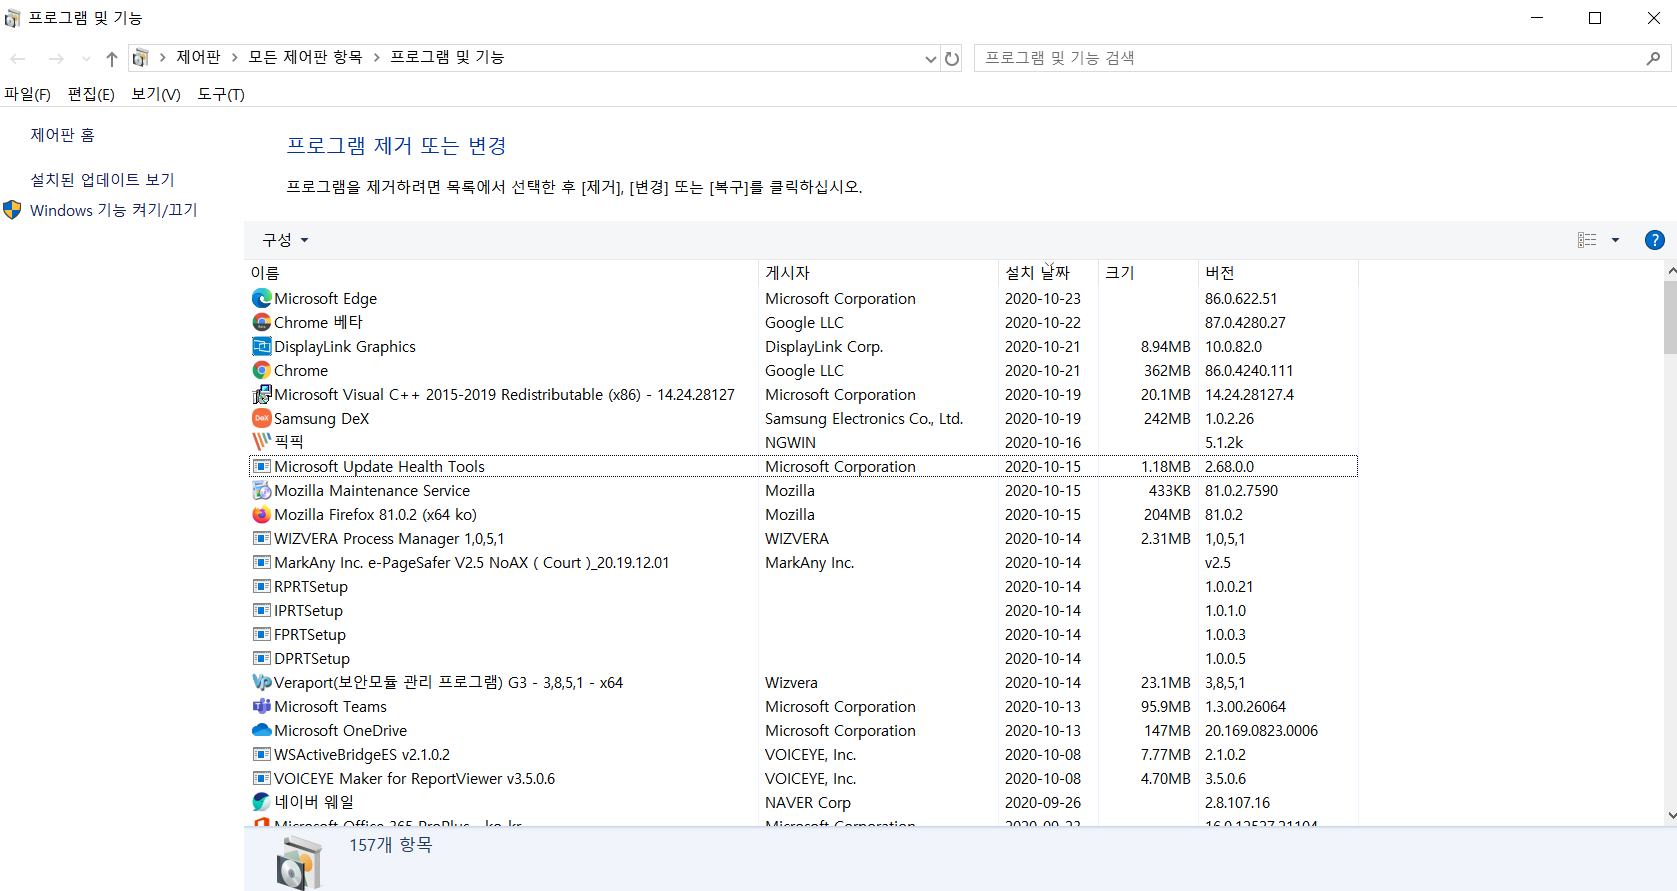
Task: Click the Veraport program icon
Action: coord(262,682)
